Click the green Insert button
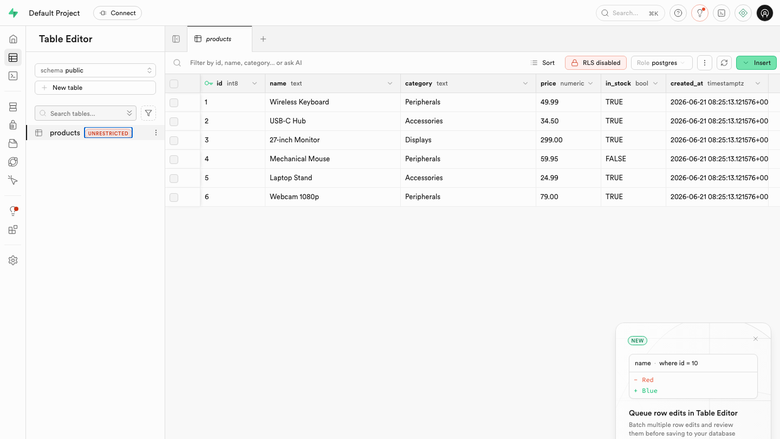The height and width of the screenshot is (439, 780). [x=756, y=63]
